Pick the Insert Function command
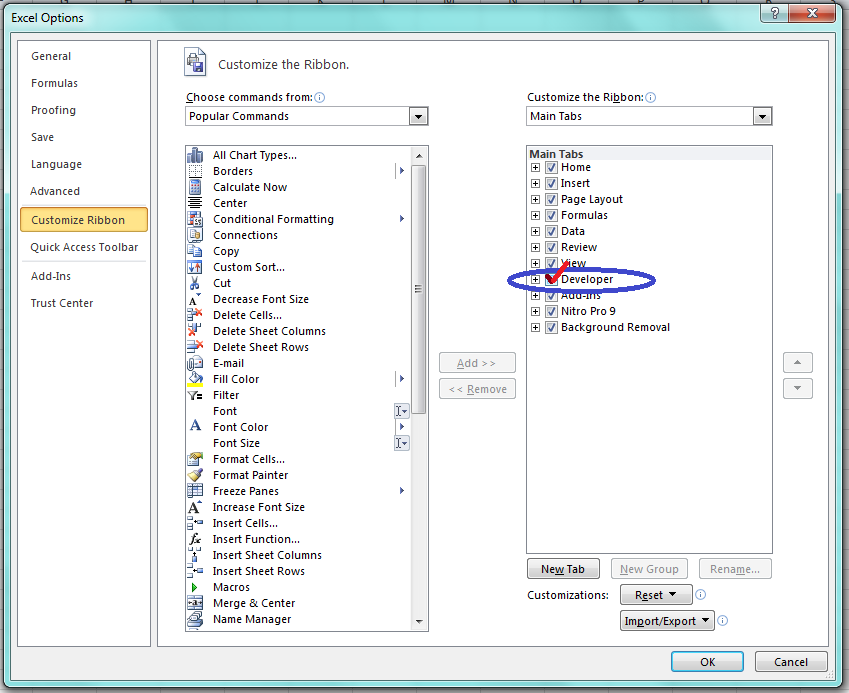 click(x=255, y=539)
